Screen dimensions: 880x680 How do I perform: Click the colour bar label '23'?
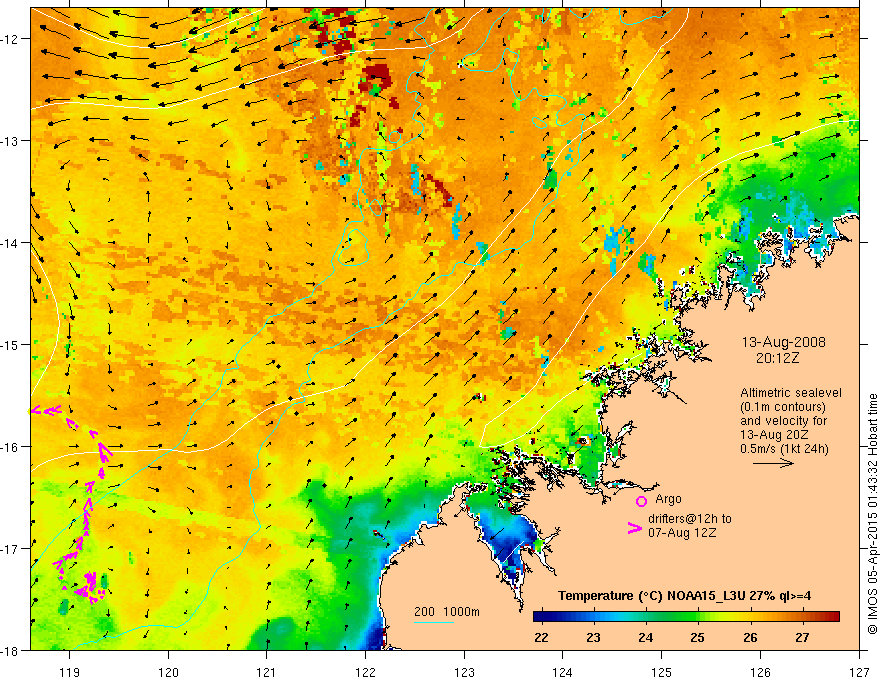pyautogui.click(x=593, y=637)
